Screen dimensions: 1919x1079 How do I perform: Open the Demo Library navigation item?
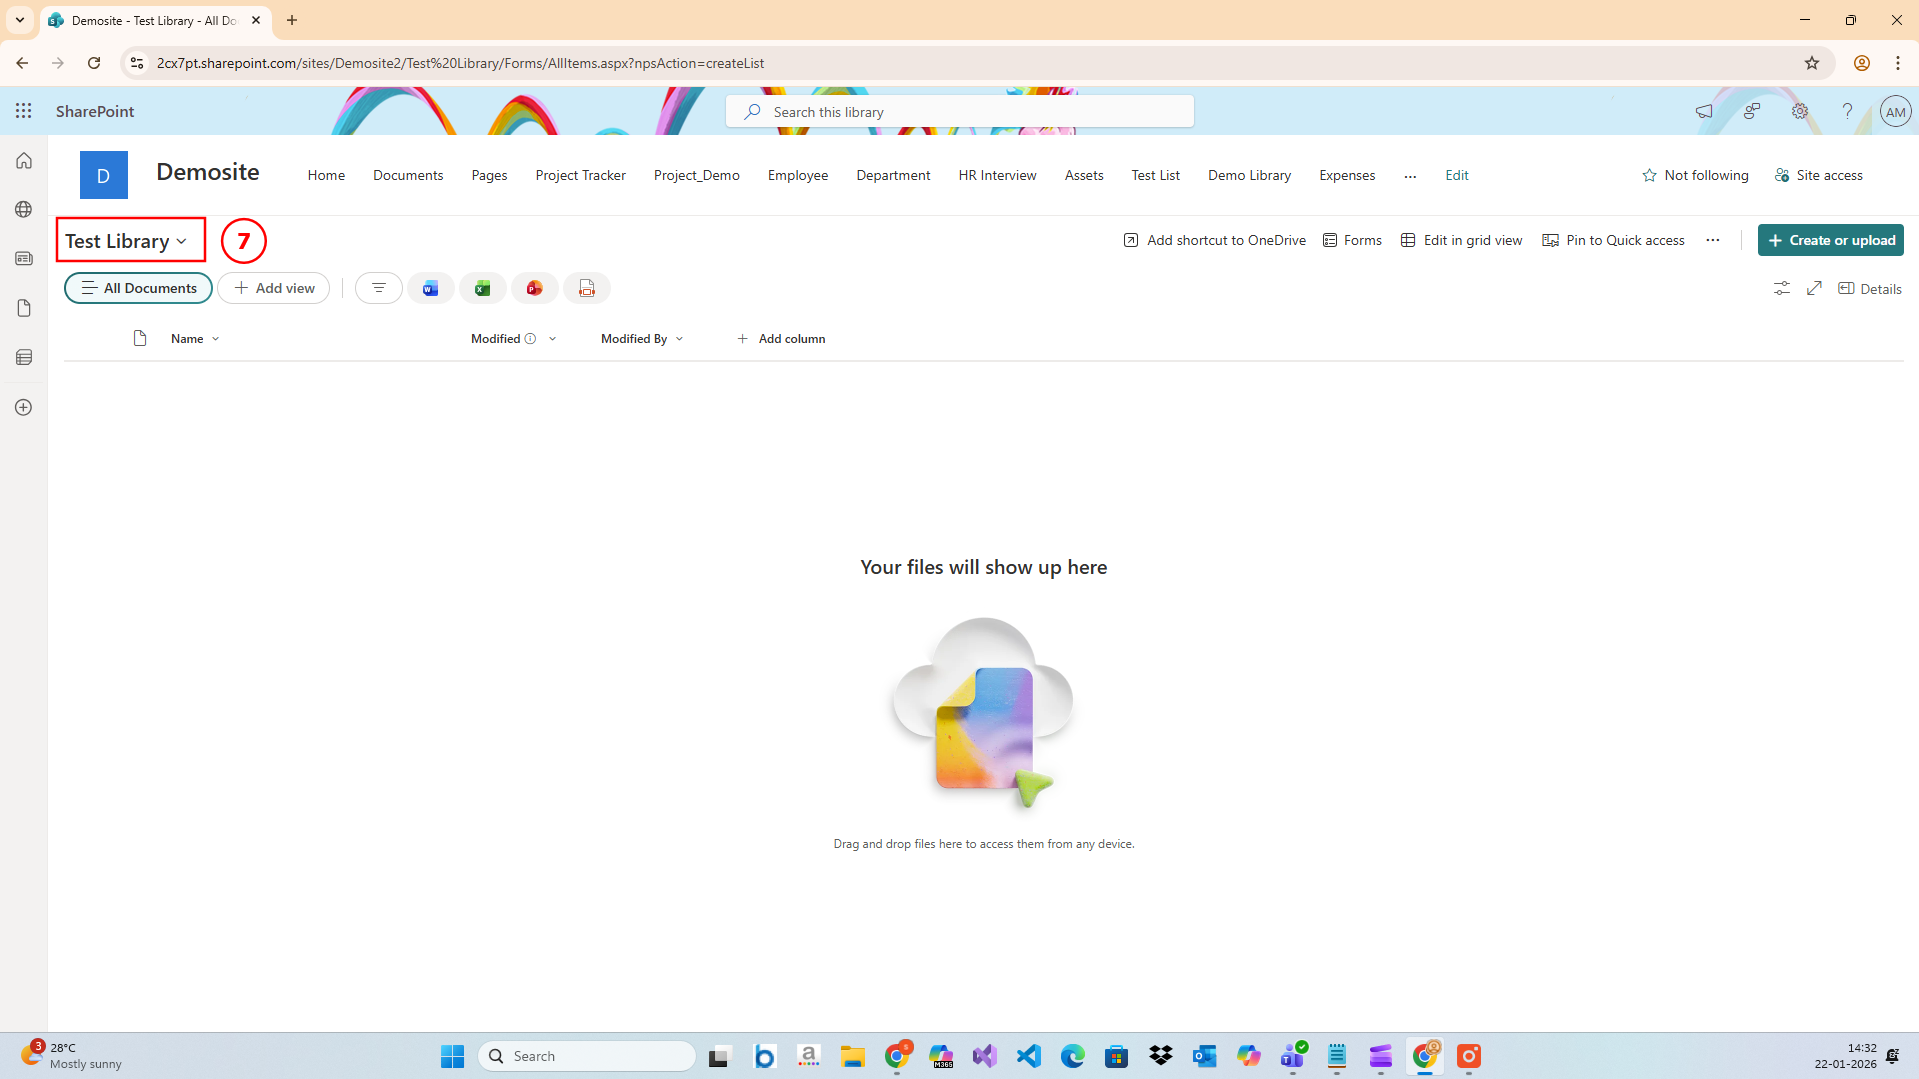pyautogui.click(x=1249, y=175)
